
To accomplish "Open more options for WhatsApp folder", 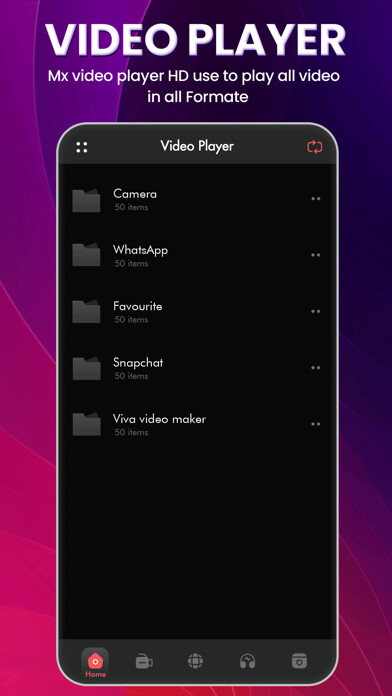I will [x=316, y=255].
